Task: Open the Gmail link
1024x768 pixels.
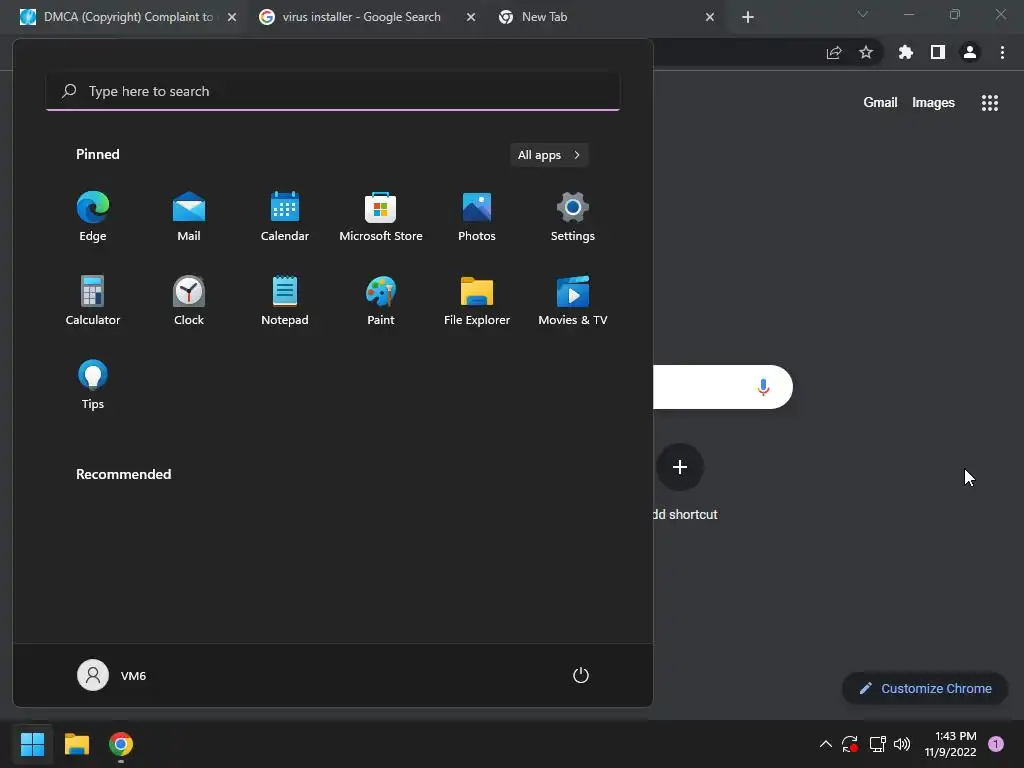Action: tap(880, 103)
